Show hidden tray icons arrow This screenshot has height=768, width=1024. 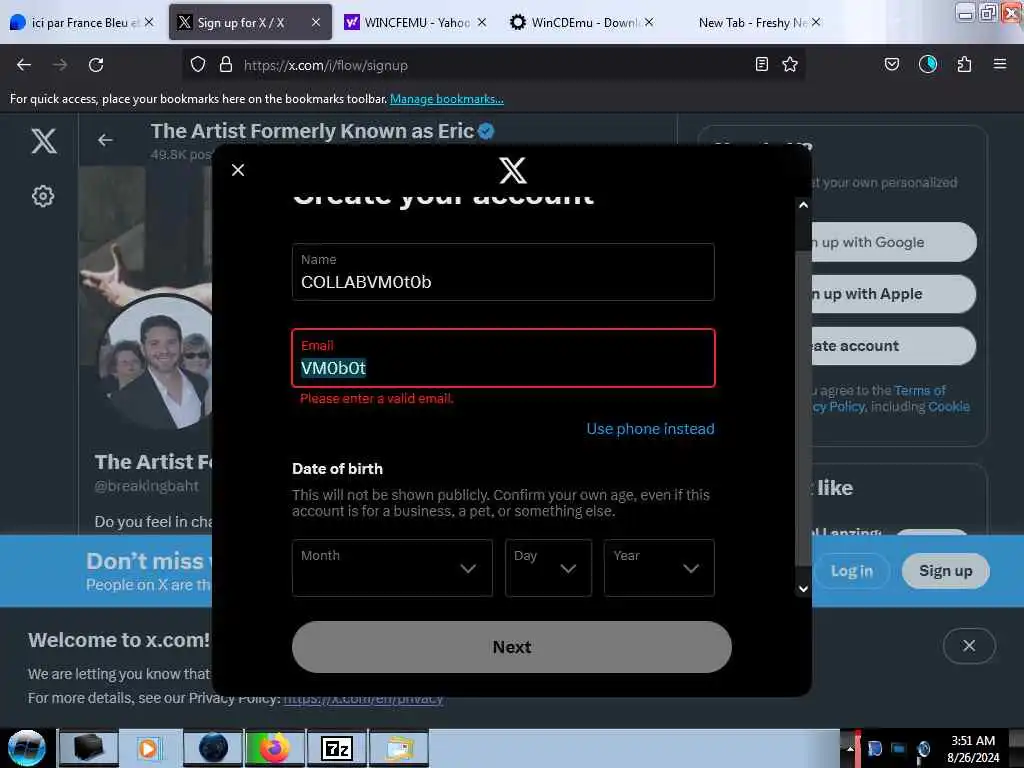click(x=850, y=749)
